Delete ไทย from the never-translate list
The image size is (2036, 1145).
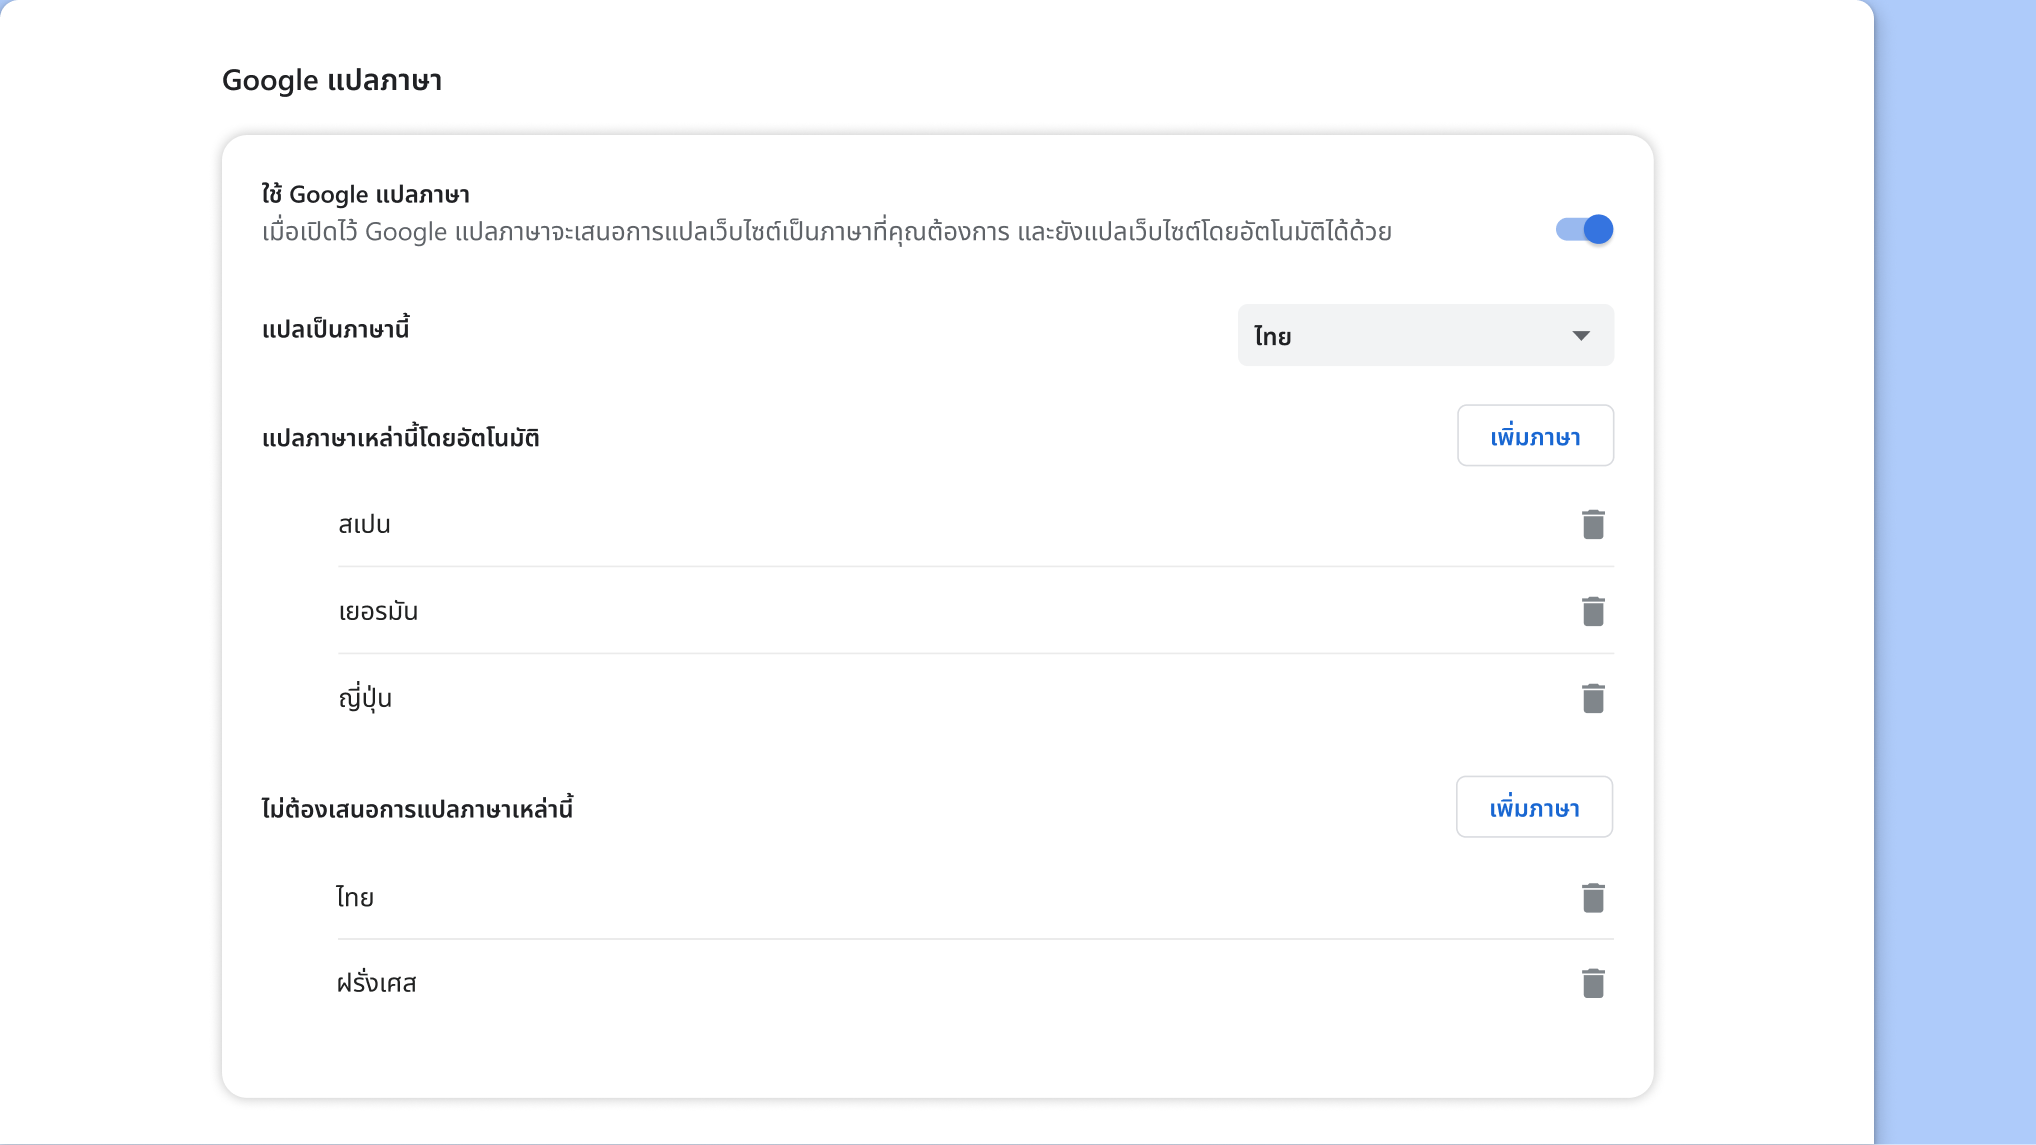tap(1593, 897)
